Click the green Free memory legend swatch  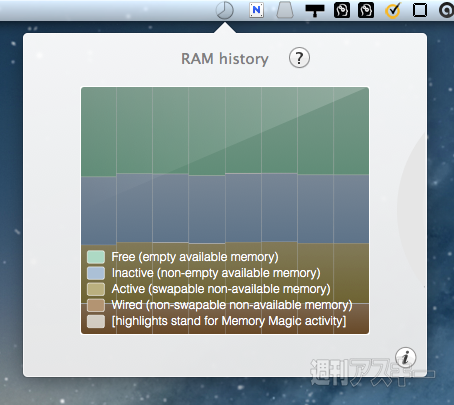click(96, 257)
